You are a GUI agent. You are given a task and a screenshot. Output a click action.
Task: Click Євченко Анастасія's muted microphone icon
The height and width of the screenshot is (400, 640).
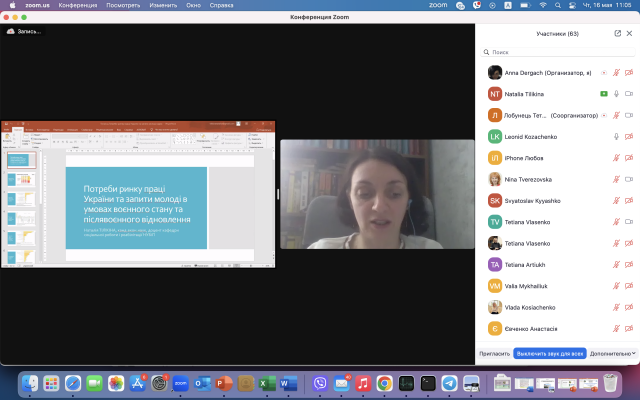click(x=616, y=329)
